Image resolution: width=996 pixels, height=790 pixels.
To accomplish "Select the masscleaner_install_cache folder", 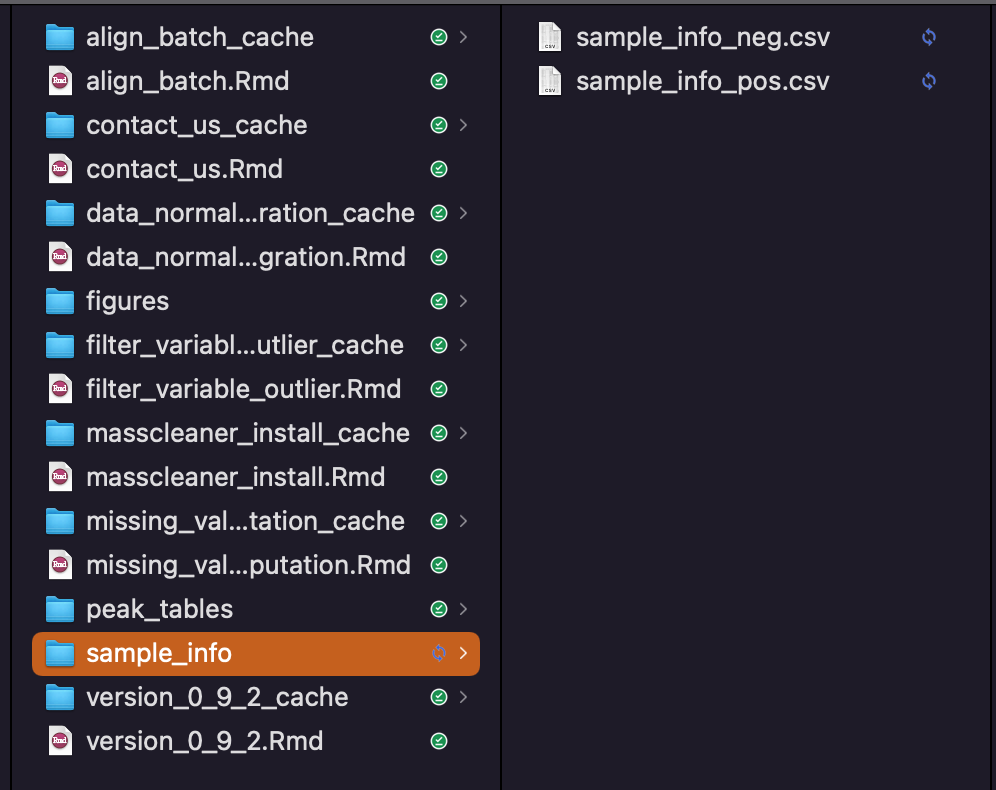I will point(256,433).
